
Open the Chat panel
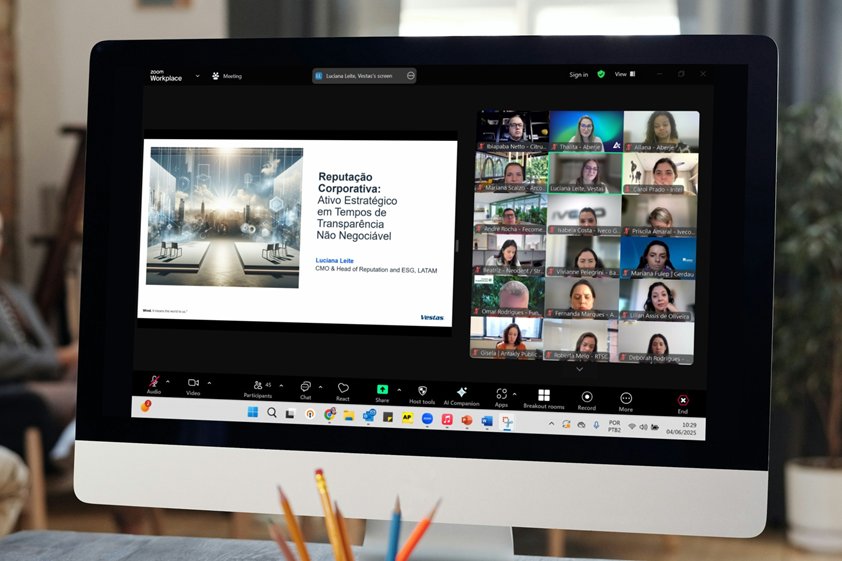tap(305, 388)
